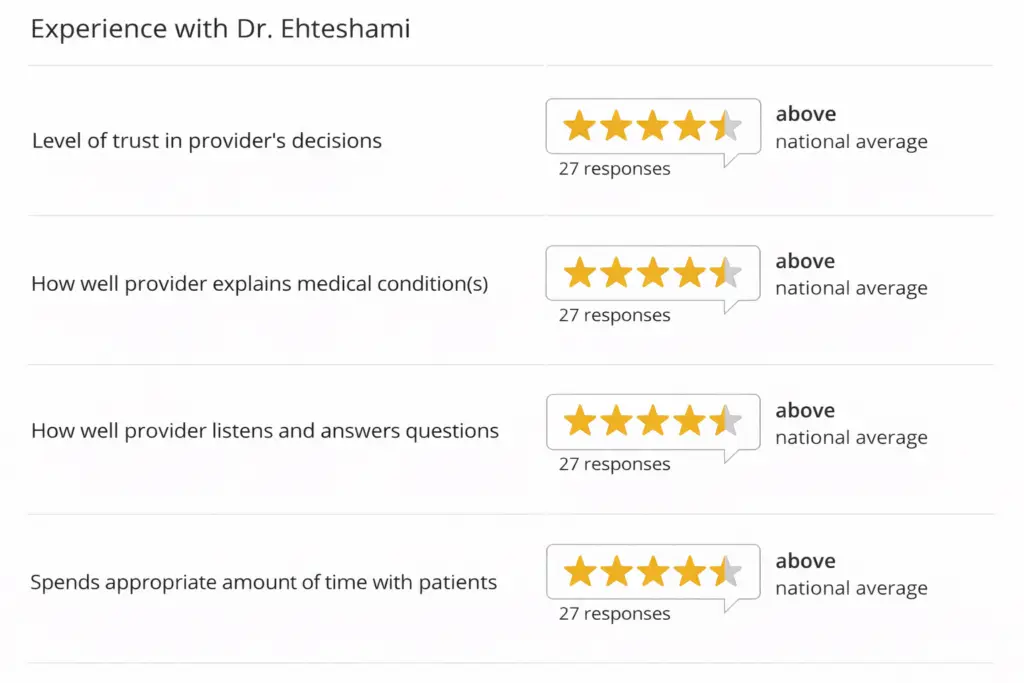Click half-filled fifth star in listens rating
Image resolution: width=1024 pixels, height=683 pixels.
pos(727,421)
